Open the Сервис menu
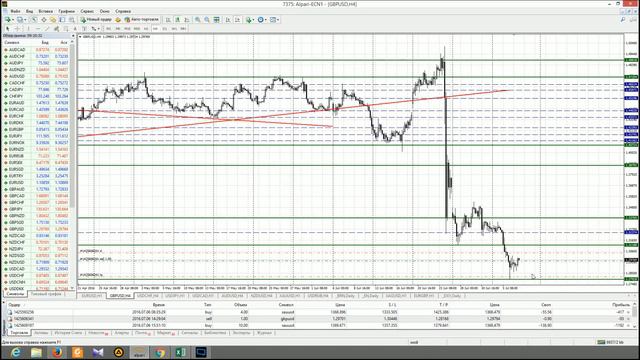This screenshot has width=640, height=360. [x=87, y=11]
